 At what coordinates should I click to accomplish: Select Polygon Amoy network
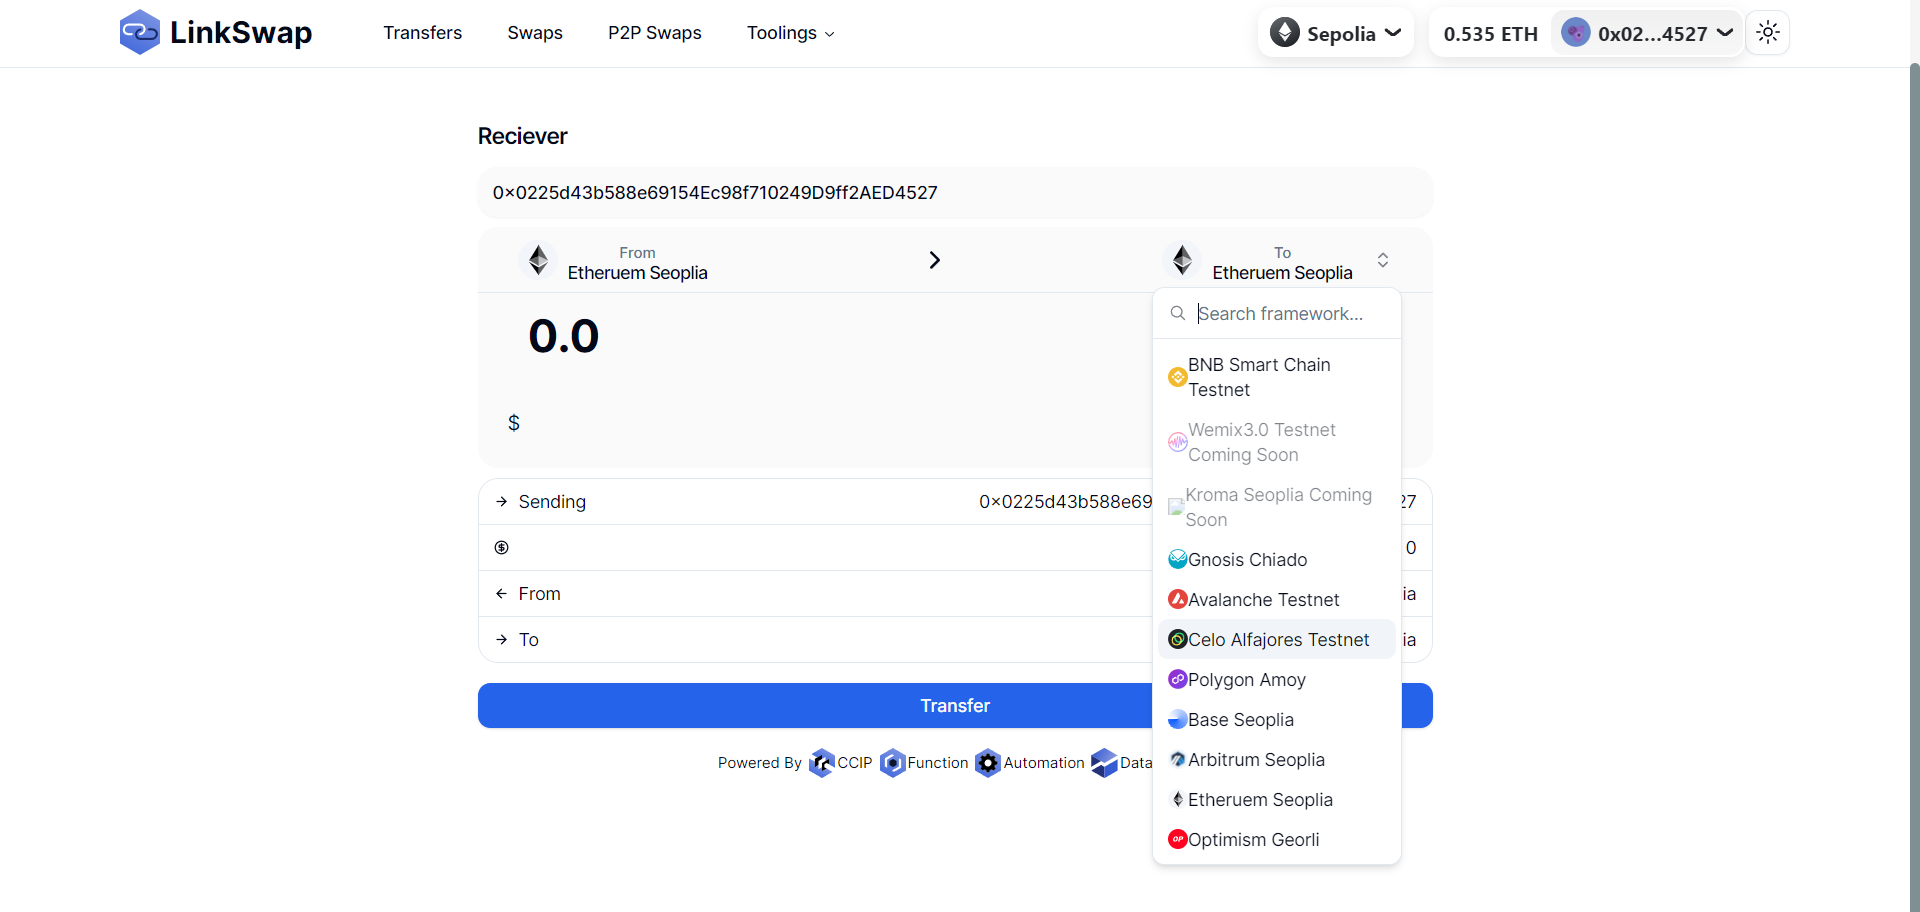[1277, 679]
